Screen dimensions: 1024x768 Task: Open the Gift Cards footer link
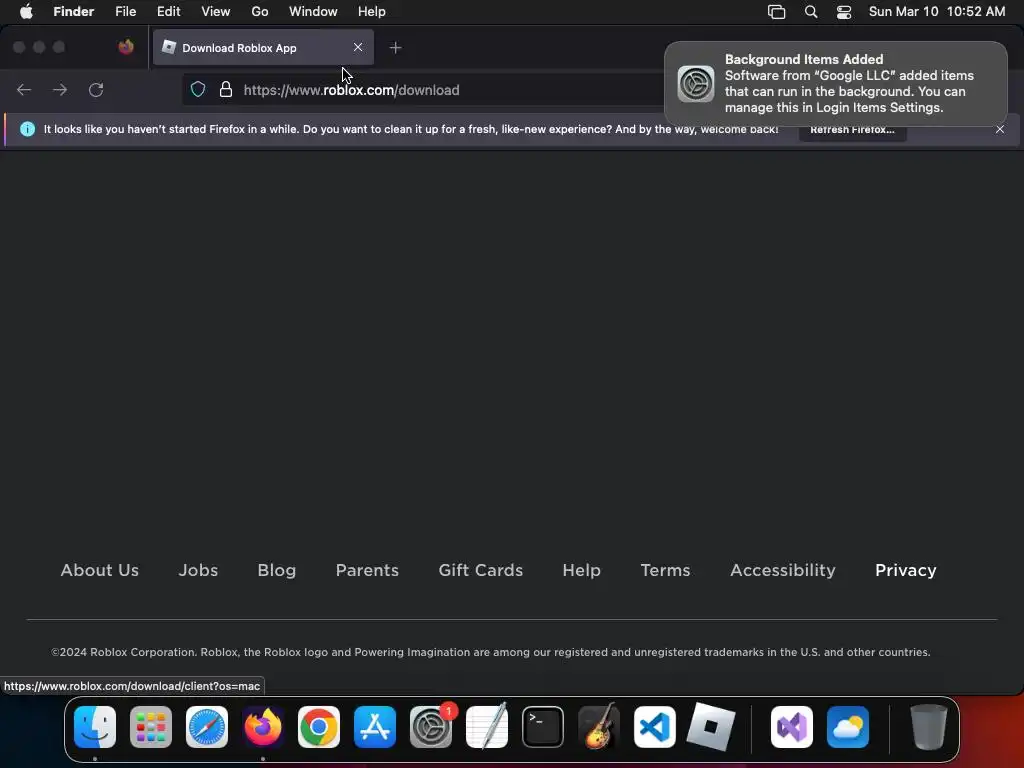tap(481, 570)
